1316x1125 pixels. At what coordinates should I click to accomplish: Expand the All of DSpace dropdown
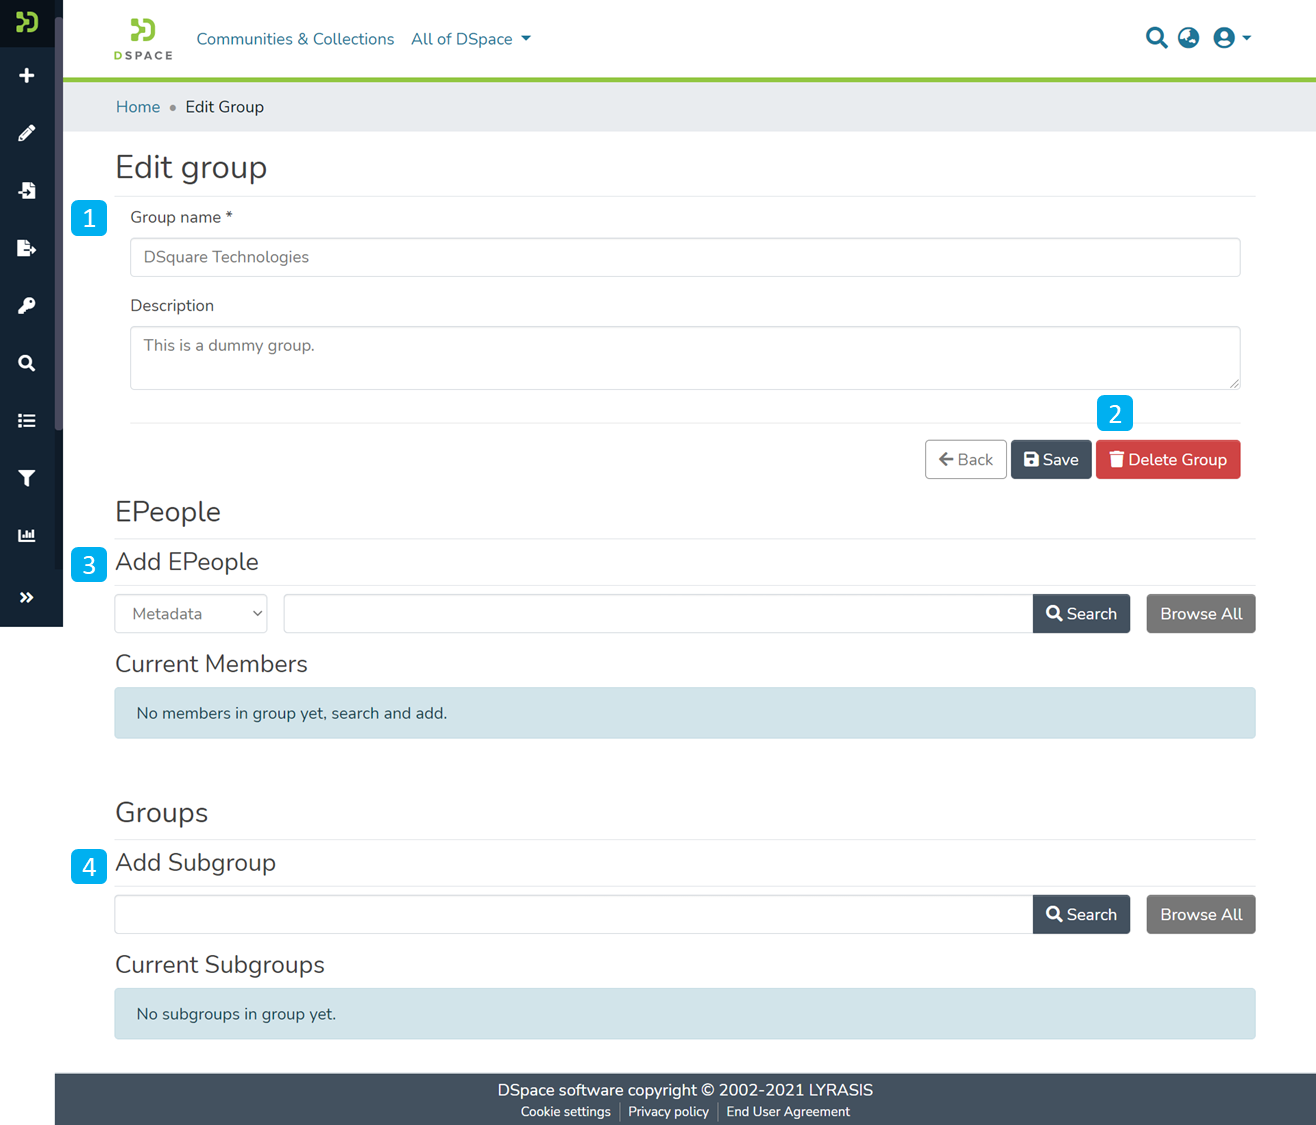coord(471,39)
